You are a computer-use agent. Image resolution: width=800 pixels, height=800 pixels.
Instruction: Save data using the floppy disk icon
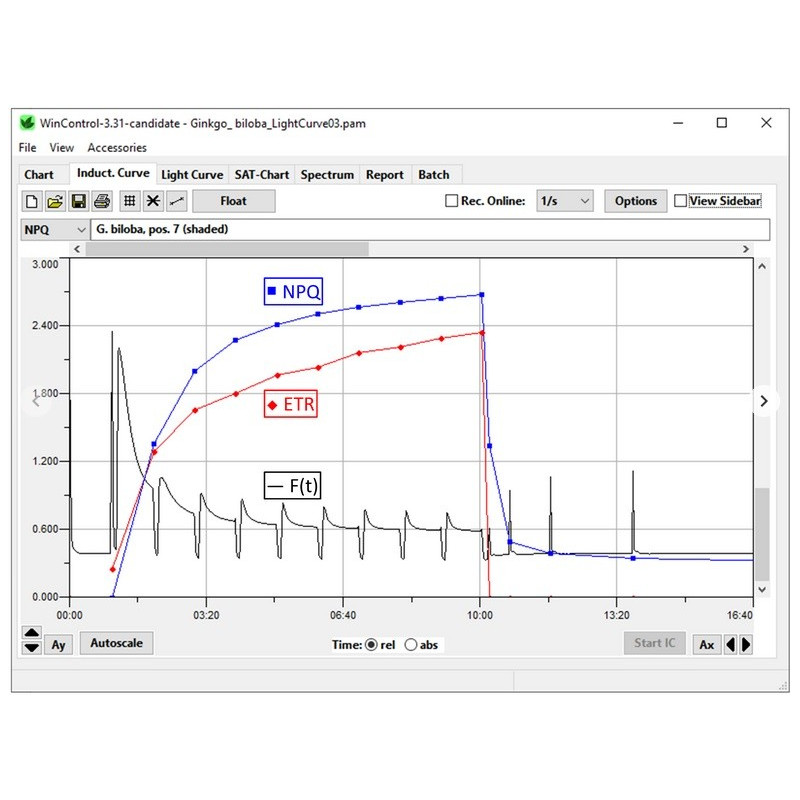[x=78, y=201]
